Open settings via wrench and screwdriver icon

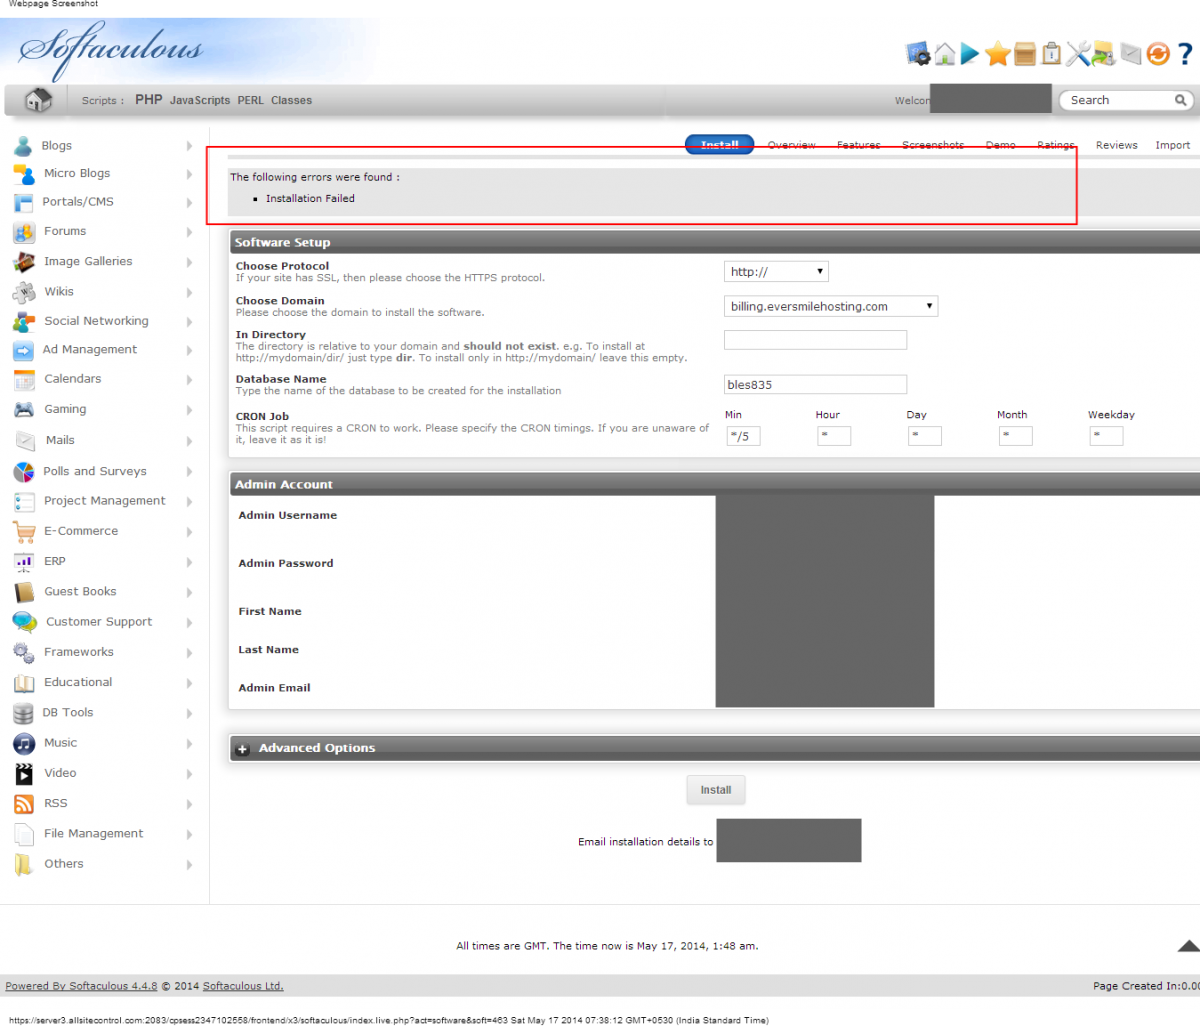coord(1077,53)
